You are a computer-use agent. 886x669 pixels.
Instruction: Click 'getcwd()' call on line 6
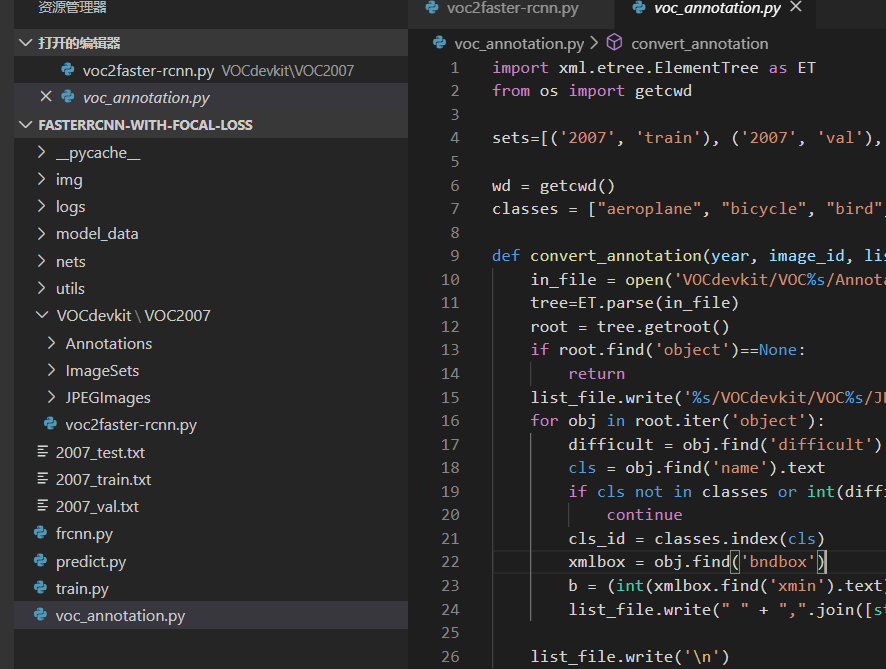click(577, 185)
